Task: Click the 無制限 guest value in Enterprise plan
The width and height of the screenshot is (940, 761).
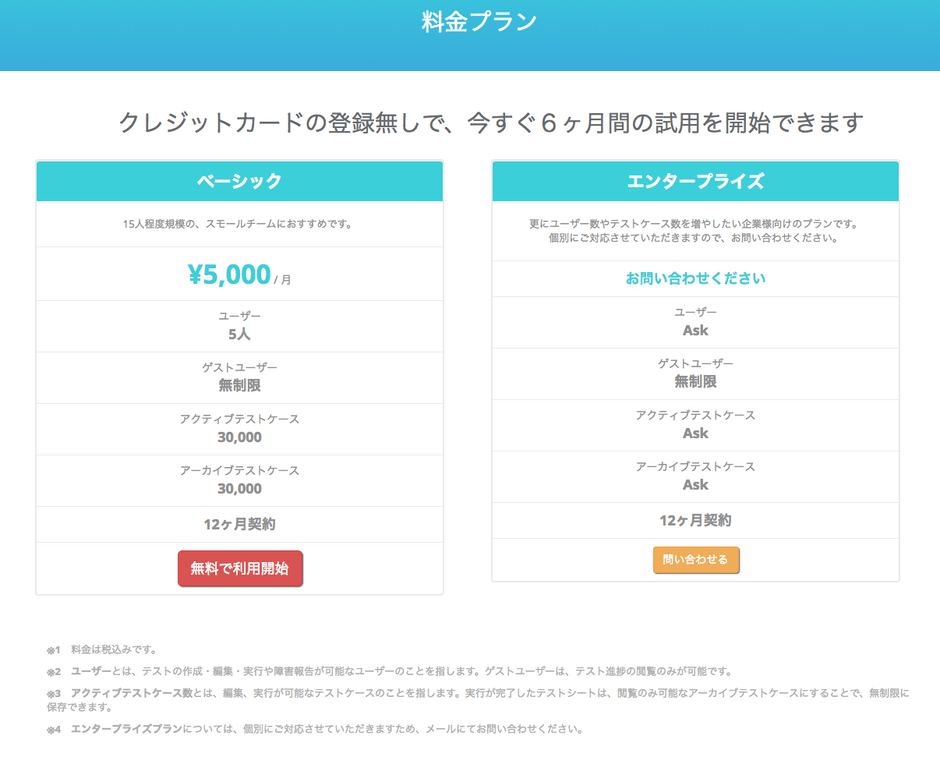Action: coord(695,381)
